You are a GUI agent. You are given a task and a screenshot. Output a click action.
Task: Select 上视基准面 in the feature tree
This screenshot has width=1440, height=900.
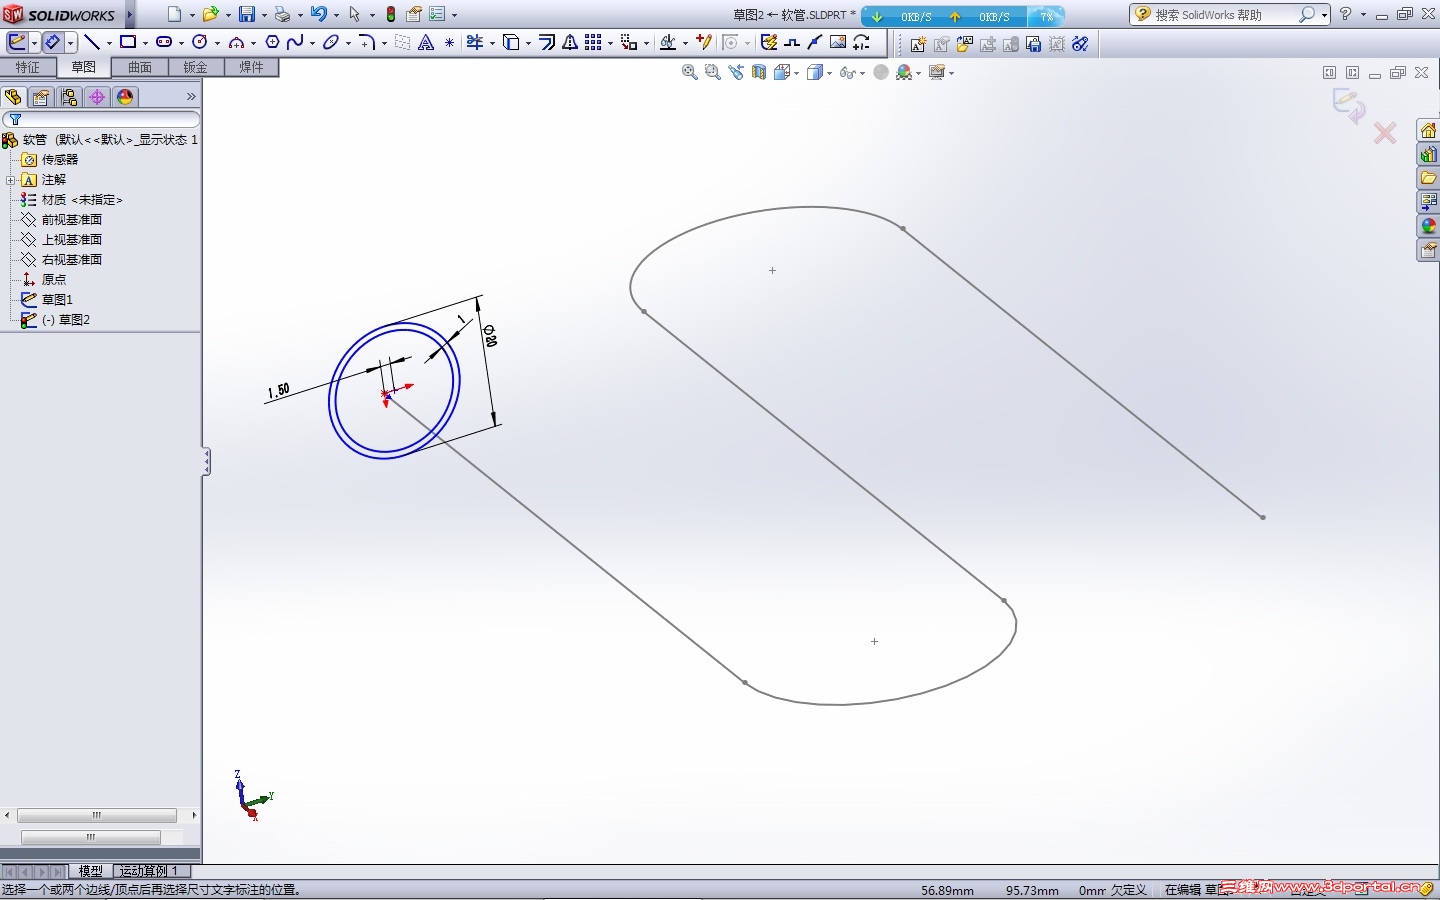(x=72, y=240)
